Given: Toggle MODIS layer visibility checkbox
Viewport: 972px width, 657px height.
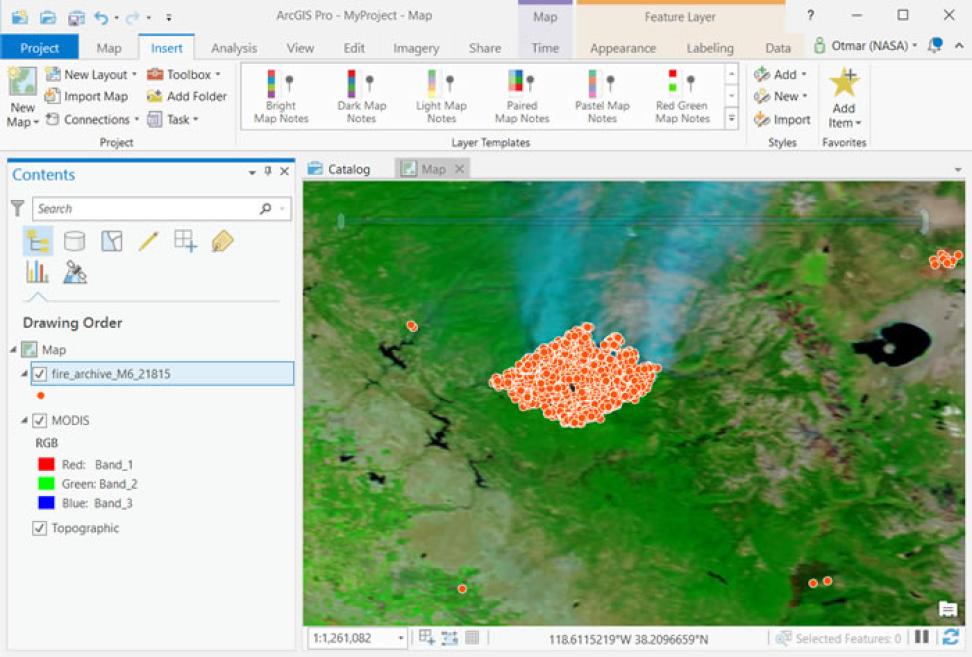Looking at the screenshot, I should (x=39, y=420).
